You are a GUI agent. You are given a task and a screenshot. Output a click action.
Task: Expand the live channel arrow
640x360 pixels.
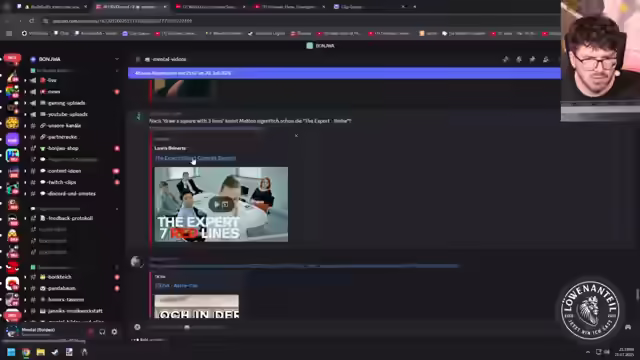point(25,80)
